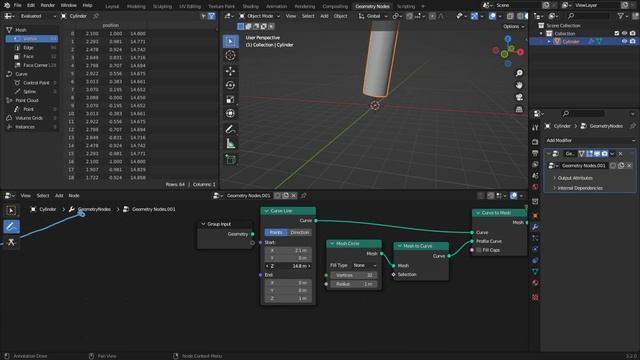
Task: Select the Cursor tool in viewport toolbar
Action: point(230,56)
